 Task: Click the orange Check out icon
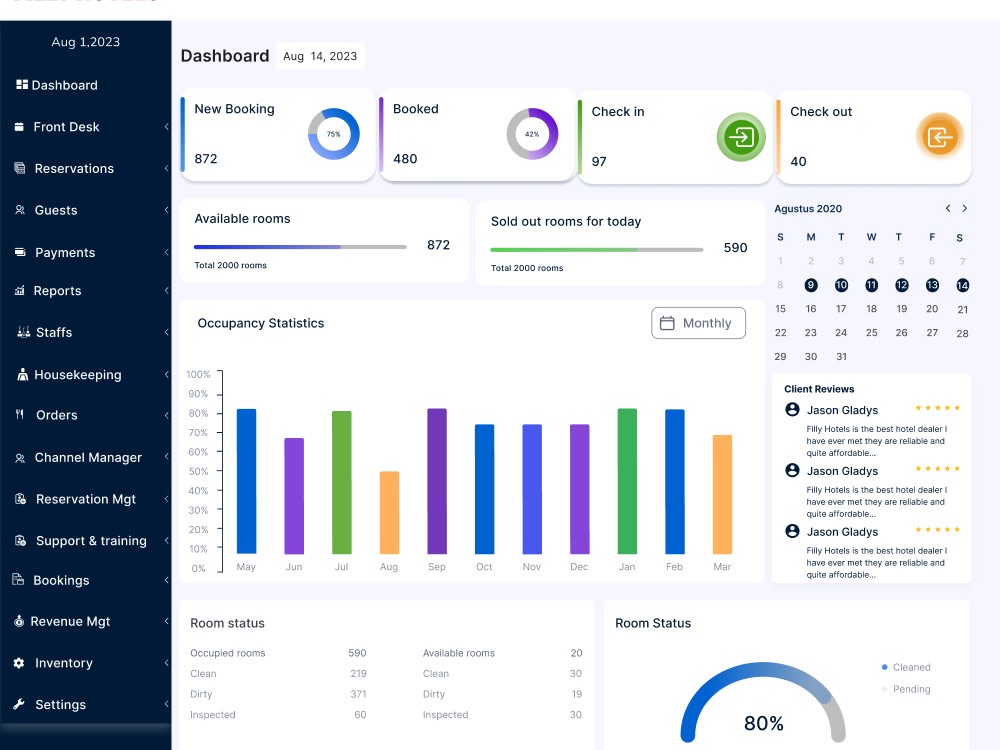point(940,136)
